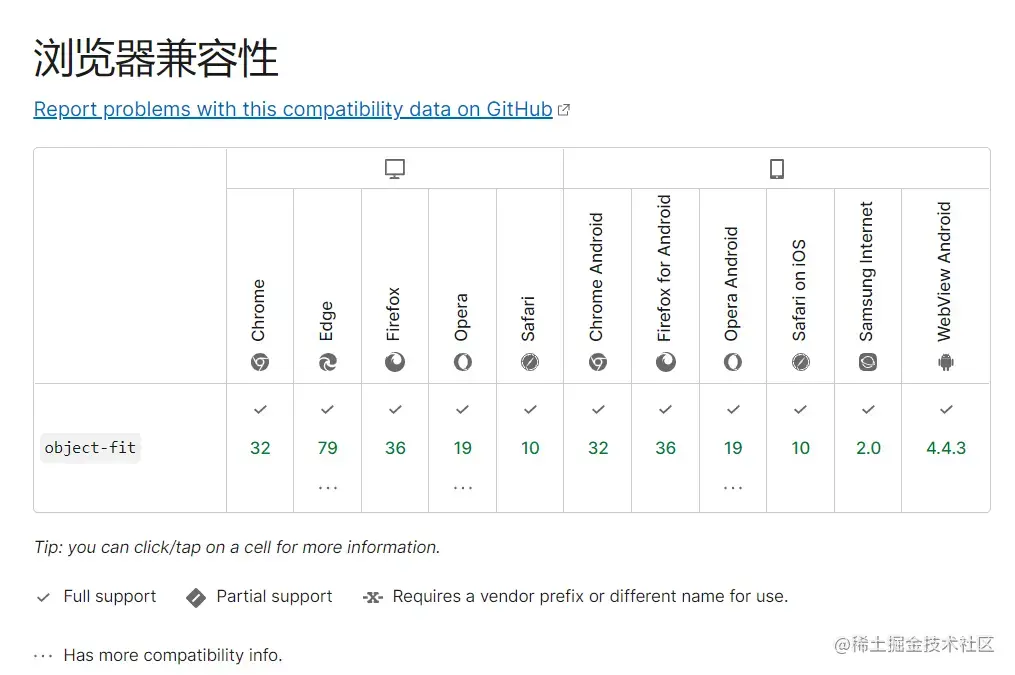
Task: Click the Edge browser logo icon
Action: point(328,363)
